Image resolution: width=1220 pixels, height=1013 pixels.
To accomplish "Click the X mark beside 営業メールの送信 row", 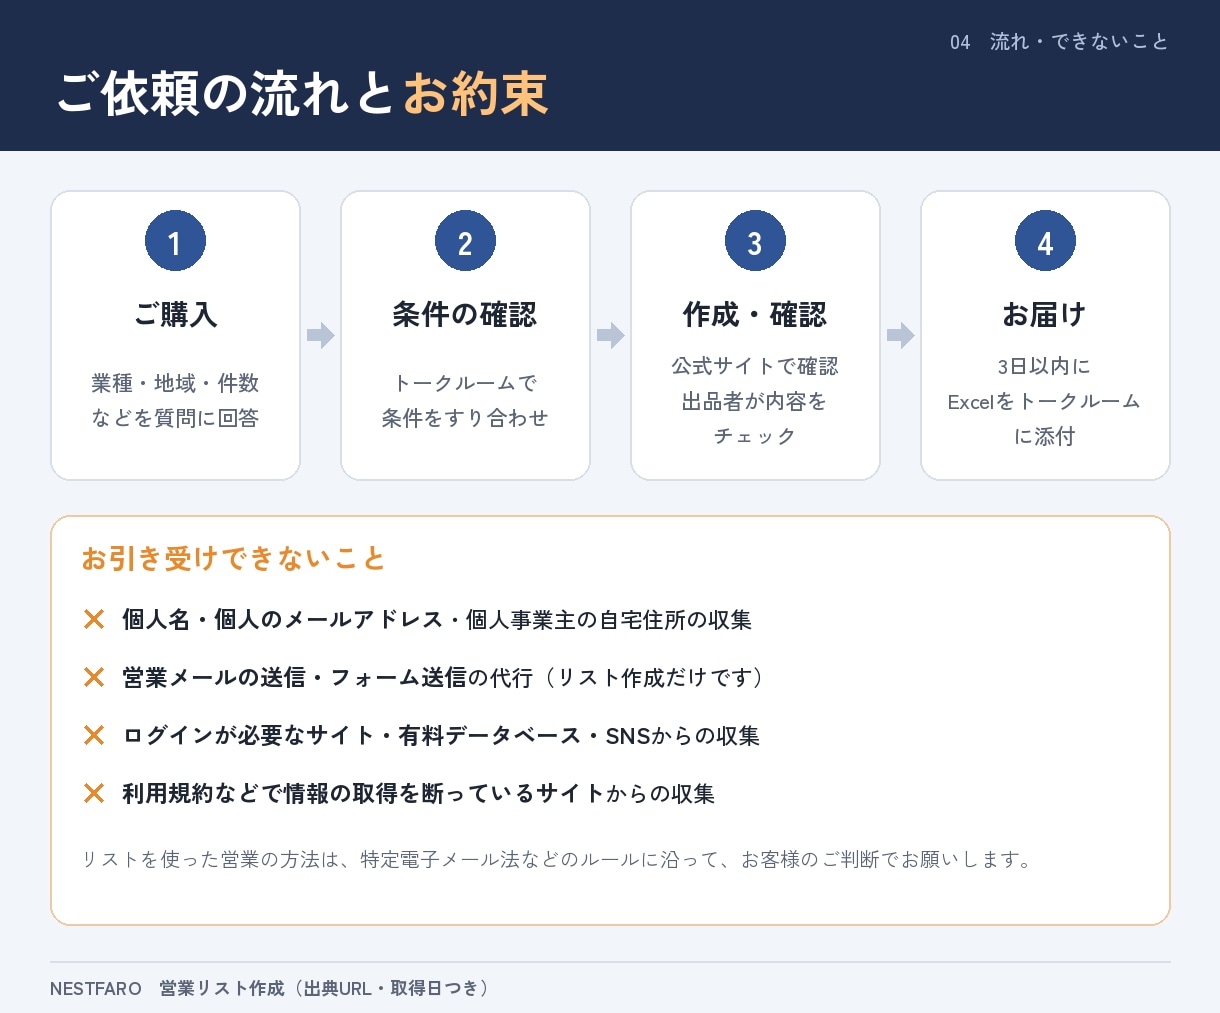I will tap(94, 678).
